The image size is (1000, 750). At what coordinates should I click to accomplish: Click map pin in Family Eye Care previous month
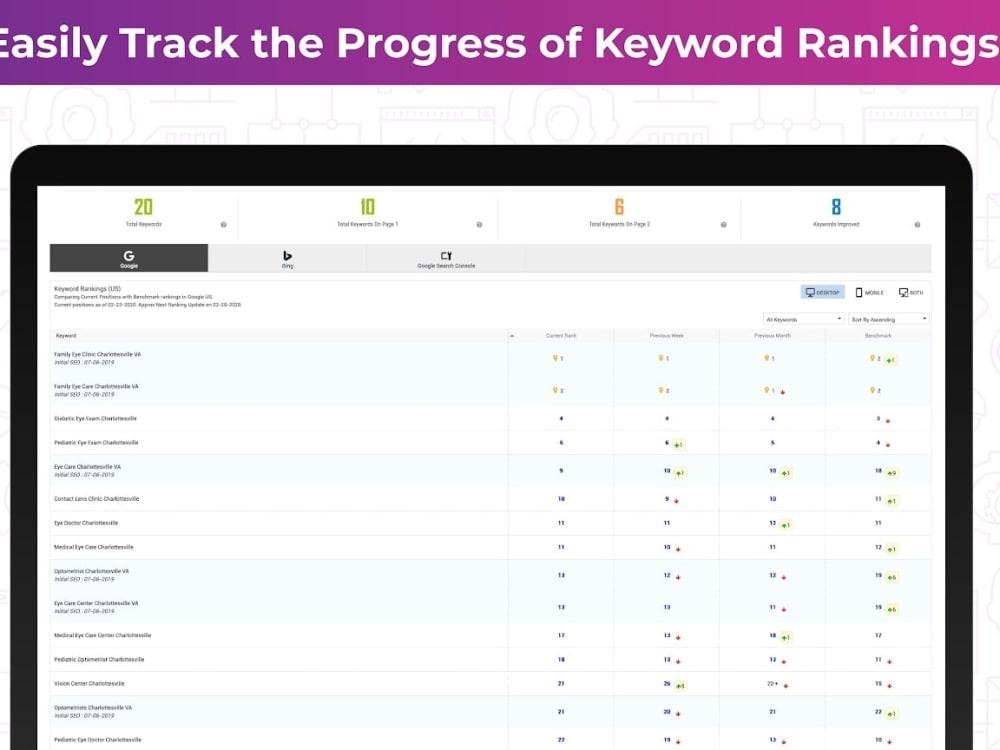[767, 390]
